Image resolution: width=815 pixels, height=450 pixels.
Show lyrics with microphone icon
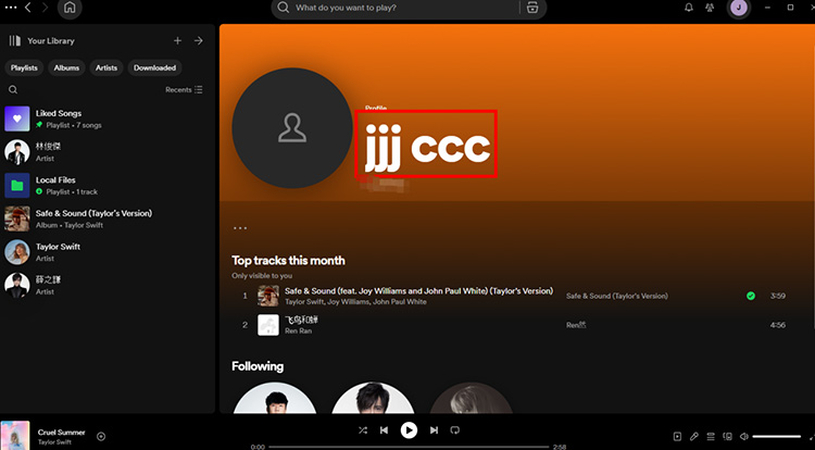tap(694, 436)
